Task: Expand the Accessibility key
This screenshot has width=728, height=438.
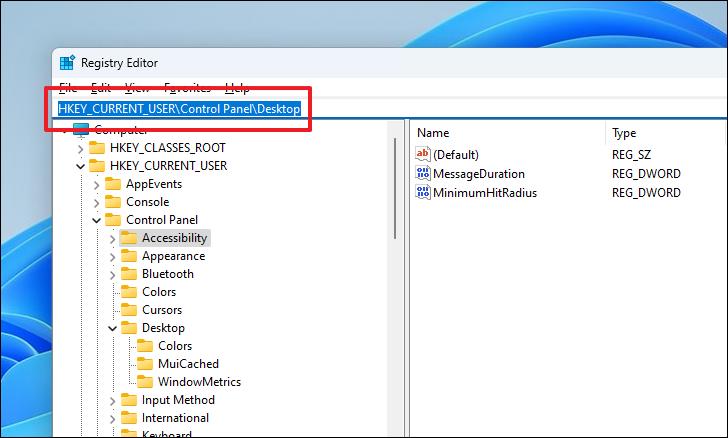Action: (x=112, y=239)
